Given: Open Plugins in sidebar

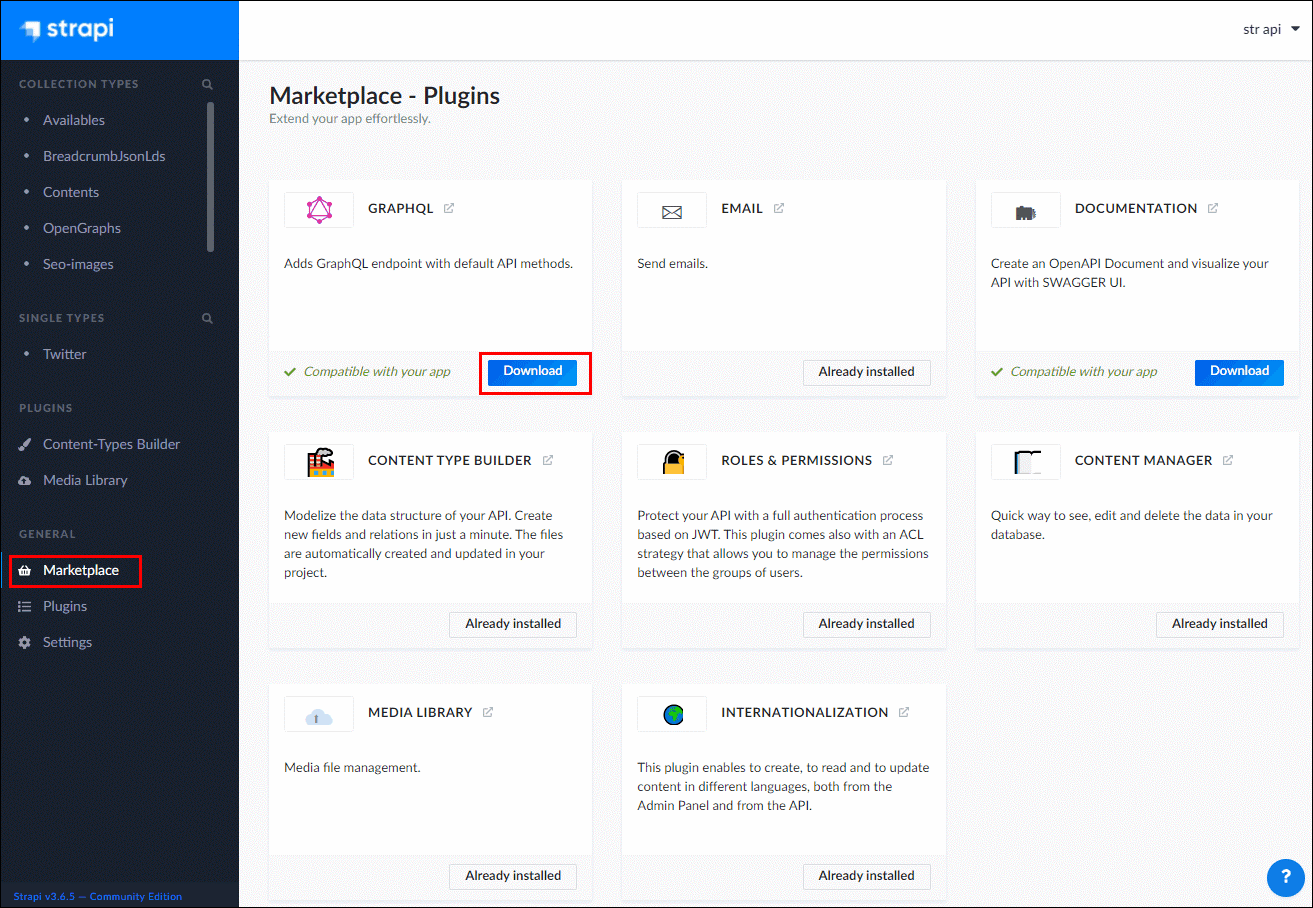Looking at the screenshot, I should pos(65,606).
